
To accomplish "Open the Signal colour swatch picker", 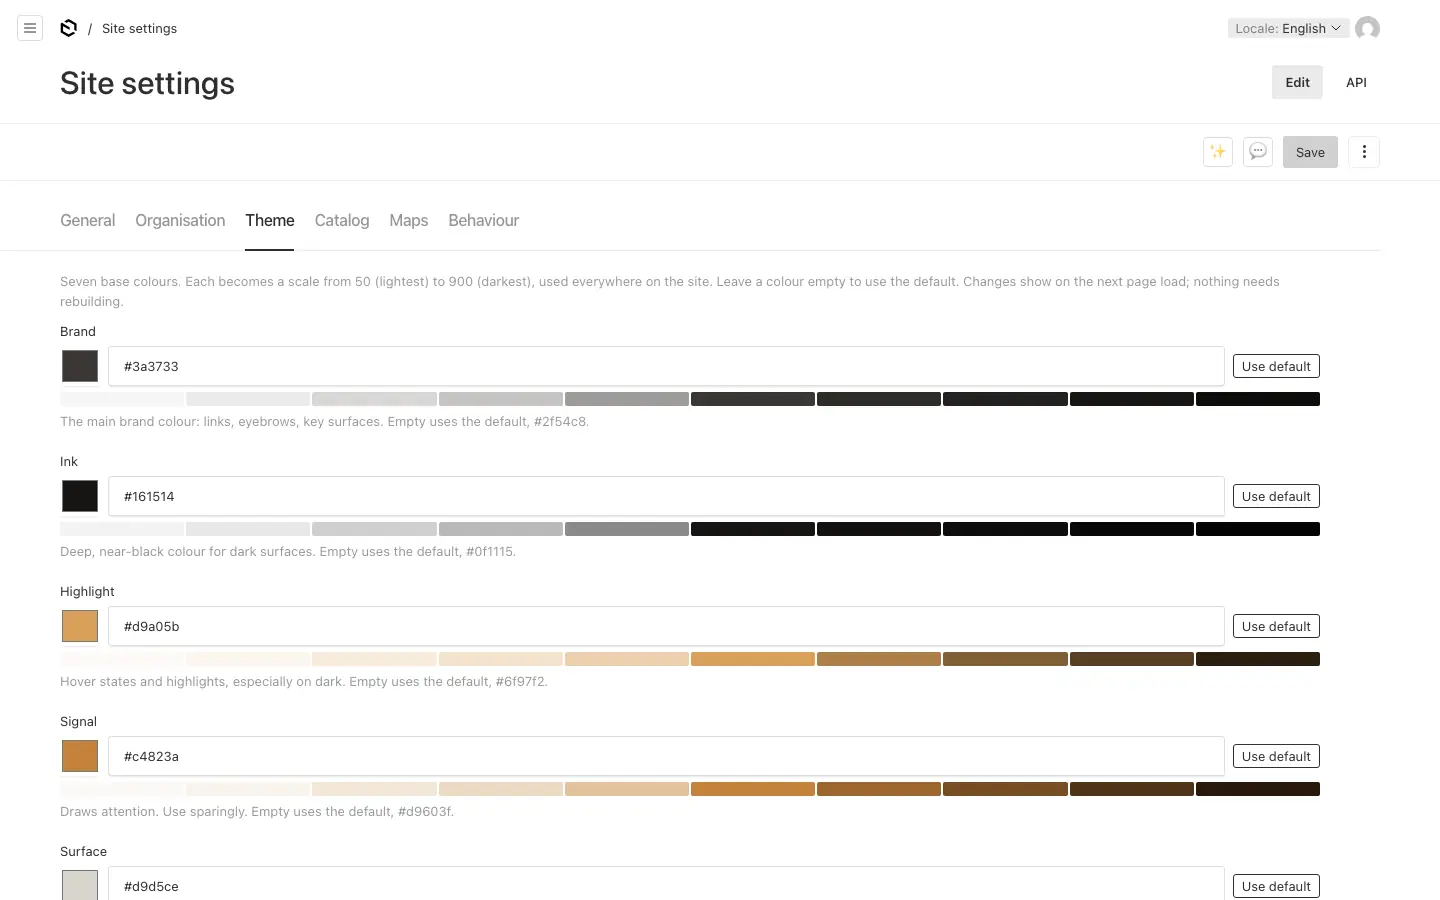I will click(x=80, y=756).
